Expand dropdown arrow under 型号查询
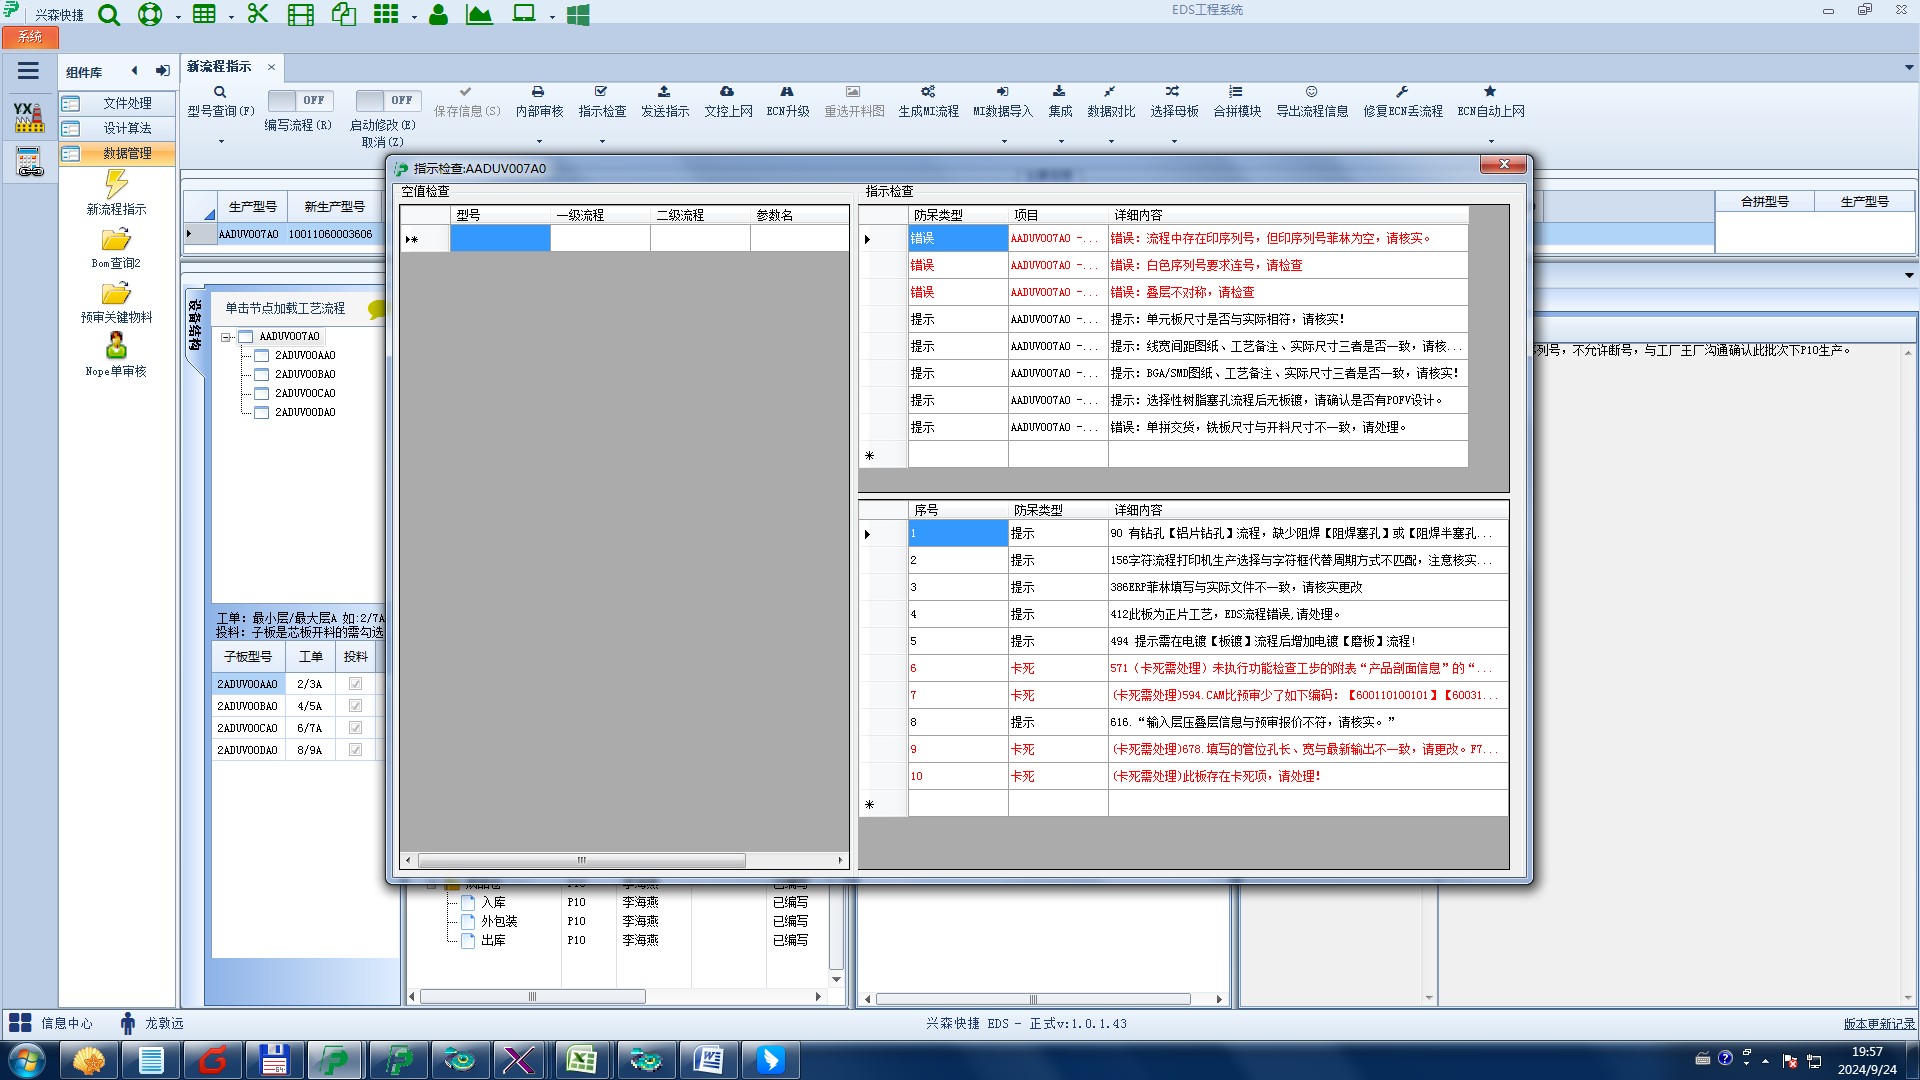Screen dimensions: 1920x1080 221,142
